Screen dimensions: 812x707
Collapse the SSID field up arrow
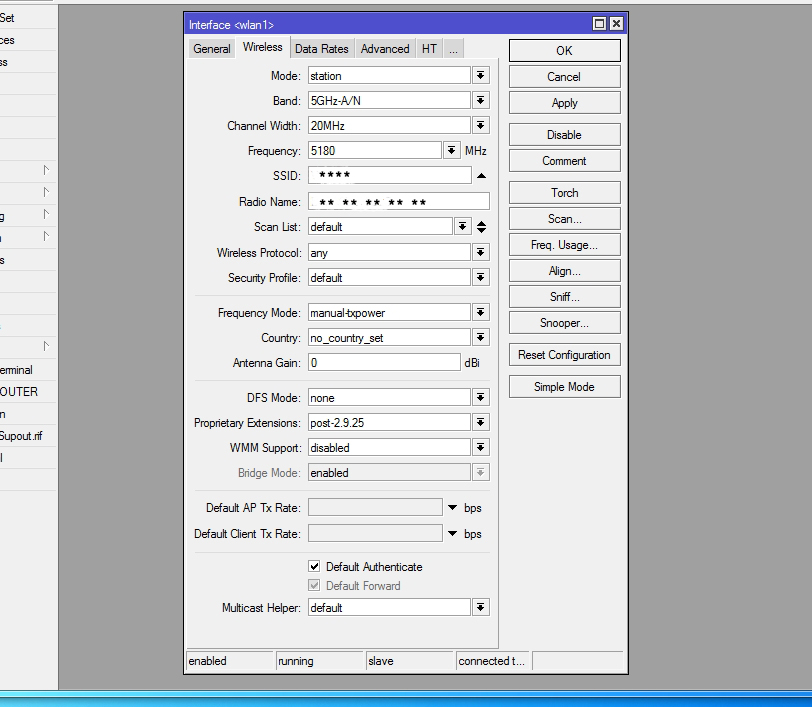[481, 176]
